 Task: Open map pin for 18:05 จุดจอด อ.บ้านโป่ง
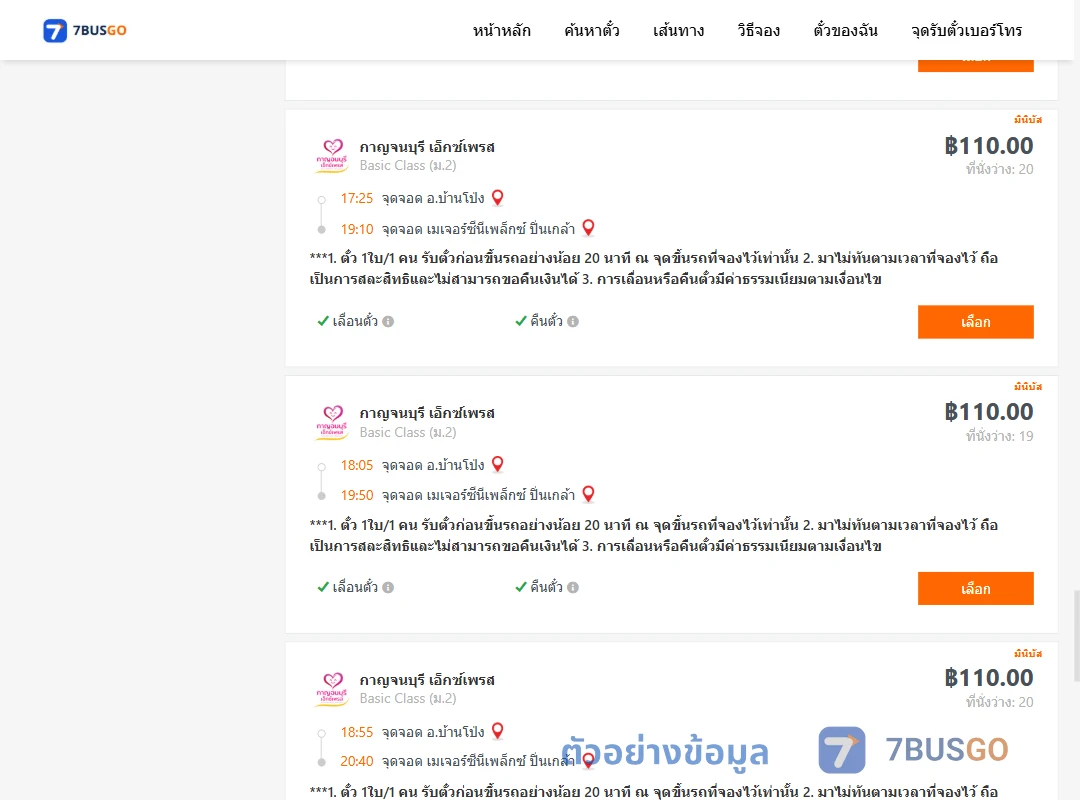pyautogui.click(x=497, y=464)
